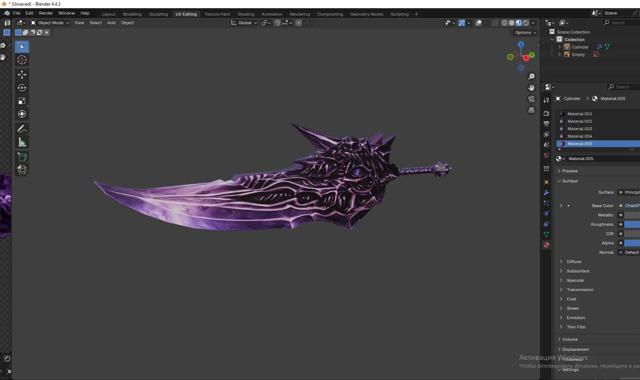This screenshot has width=640, height=380.
Task: Select the Rotate tool
Action: (22, 88)
